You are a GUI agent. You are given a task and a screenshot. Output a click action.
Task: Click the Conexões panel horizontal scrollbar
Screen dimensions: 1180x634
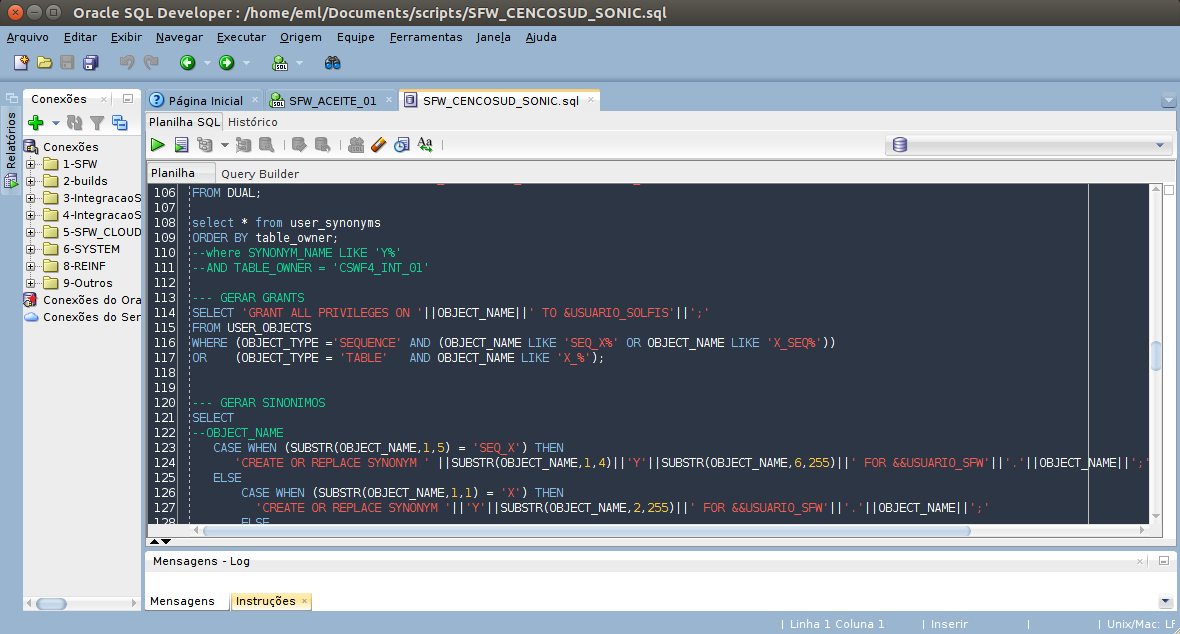click(x=51, y=603)
